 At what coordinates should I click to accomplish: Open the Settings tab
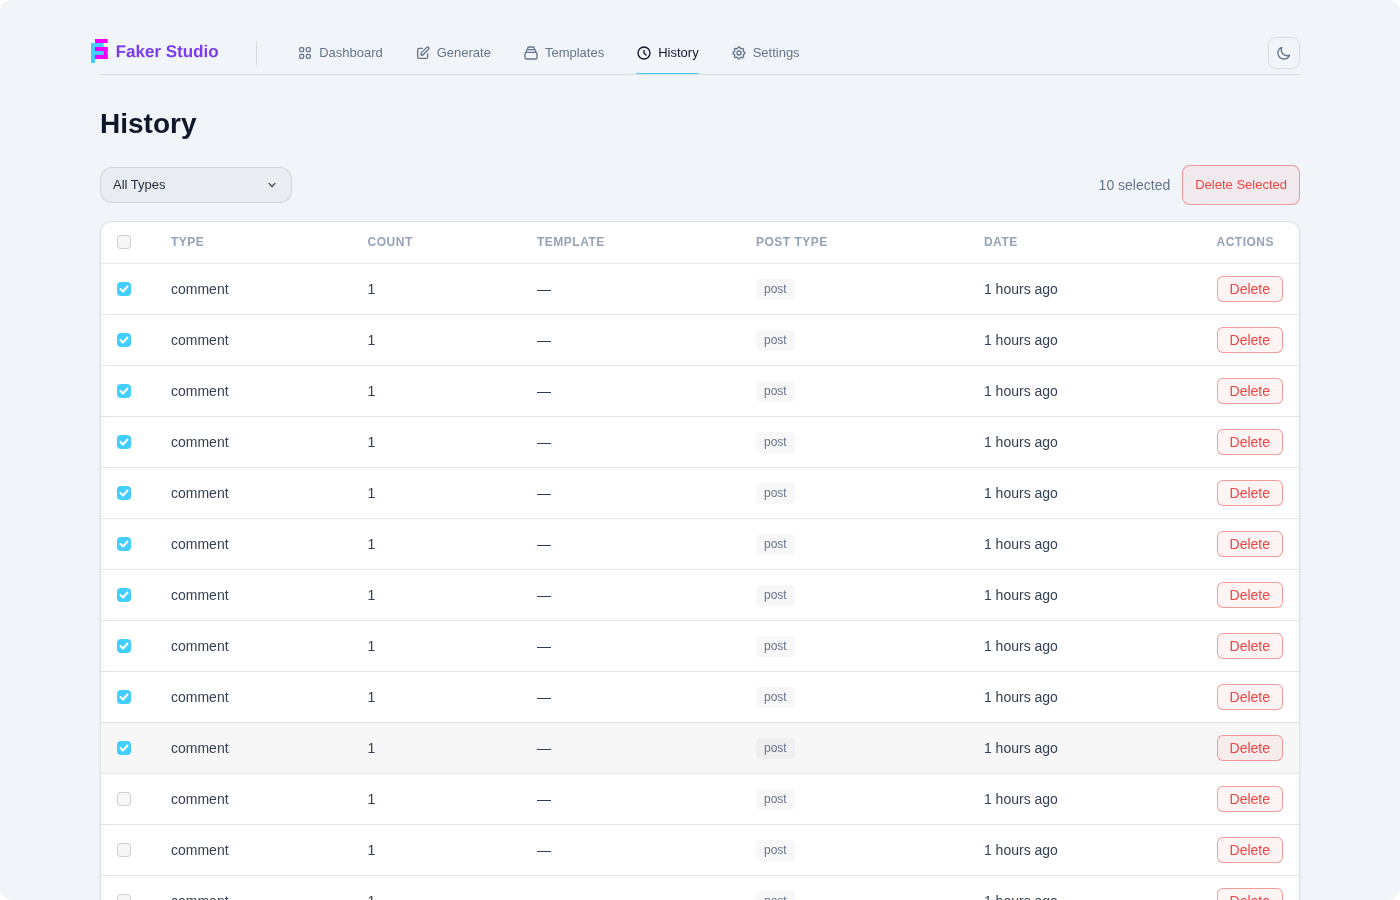pos(765,53)
